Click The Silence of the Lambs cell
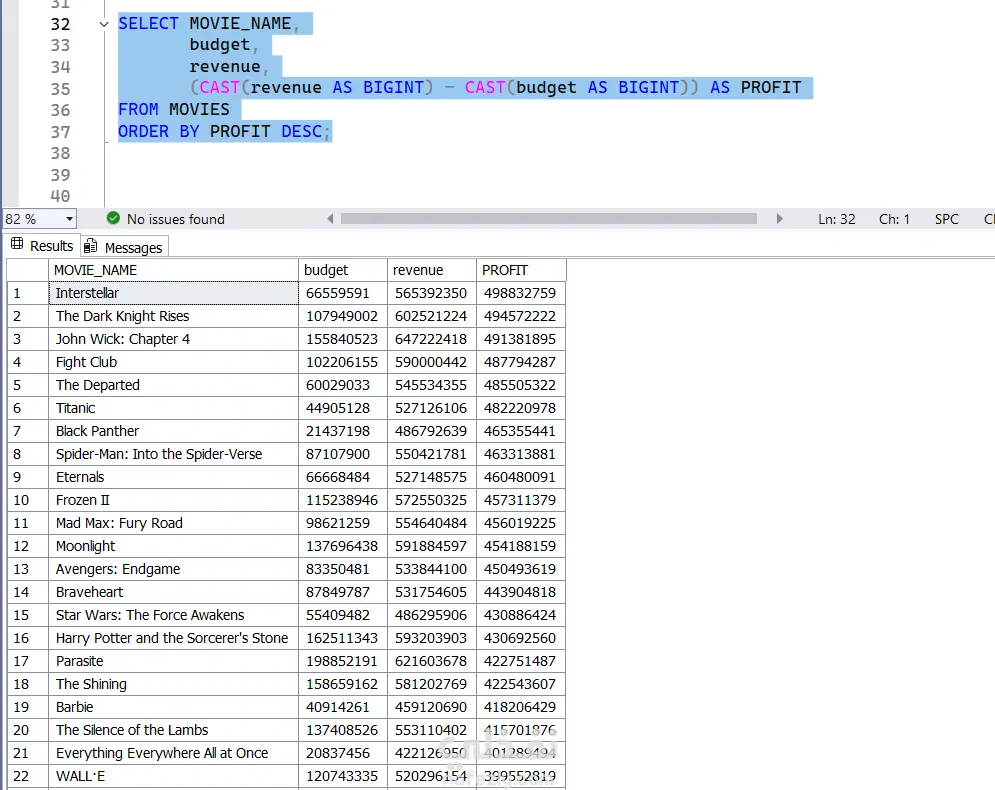This screenshot has width=995, height=790. point(173,730)
